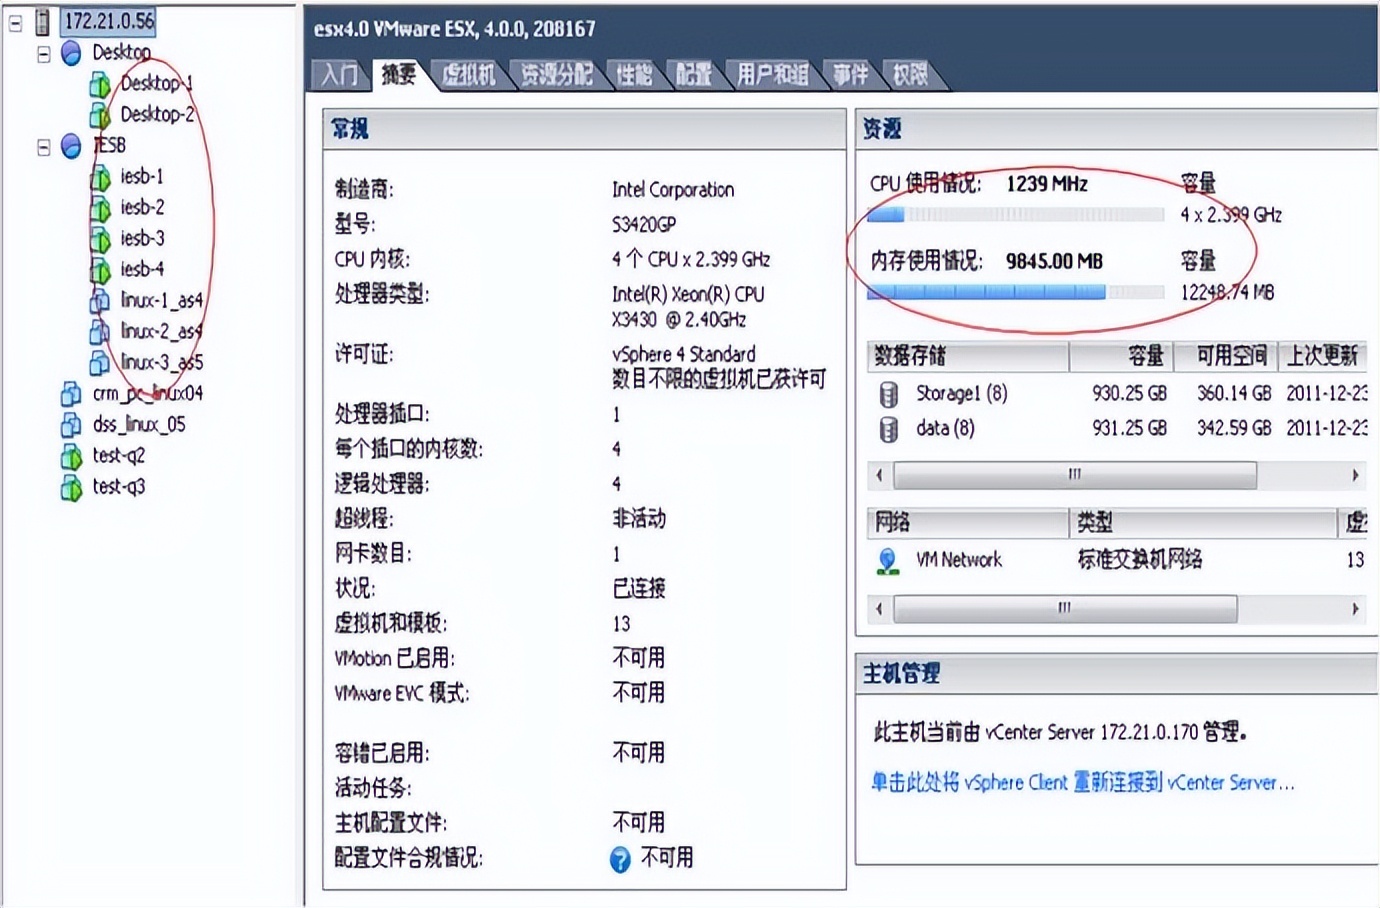1380x908 pixels.
Task: Click the iesb-3 VM icon
Action: point(100,240)
